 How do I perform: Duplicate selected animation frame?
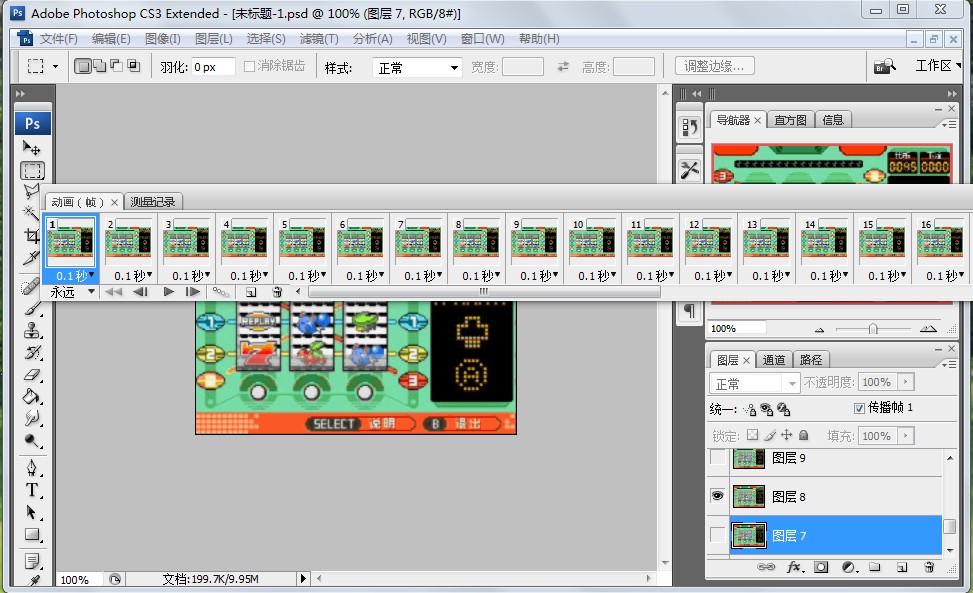[251, 292]
